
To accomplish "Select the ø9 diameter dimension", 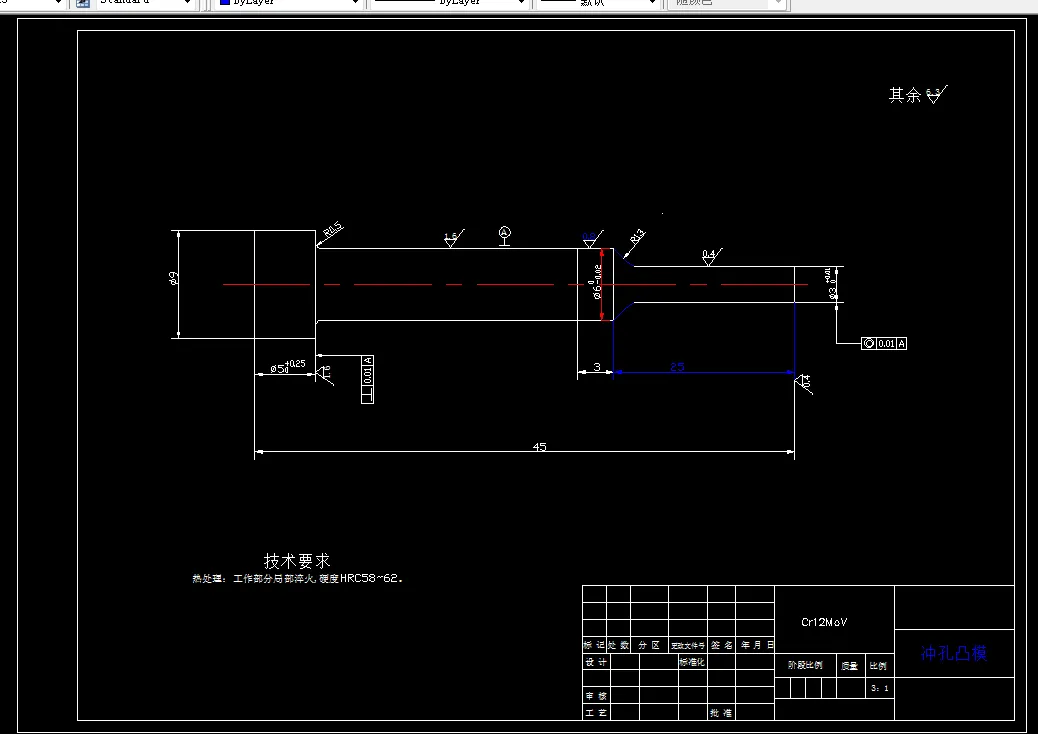I will [x=174, y=279].
